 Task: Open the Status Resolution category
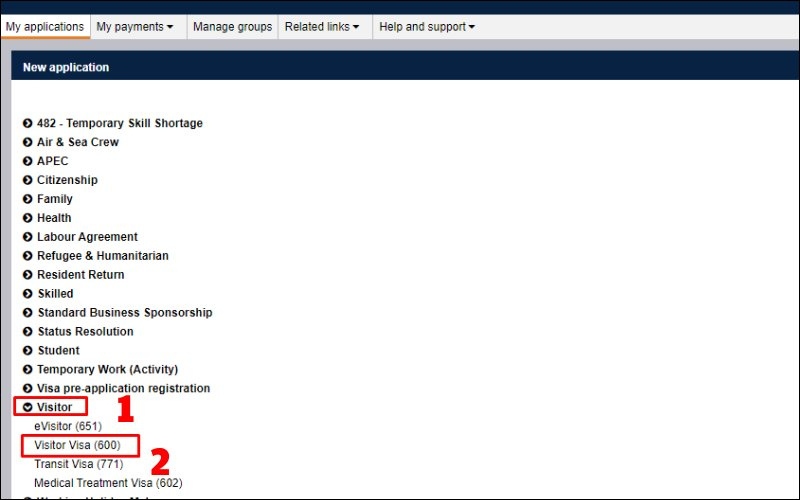click(28, 332)
